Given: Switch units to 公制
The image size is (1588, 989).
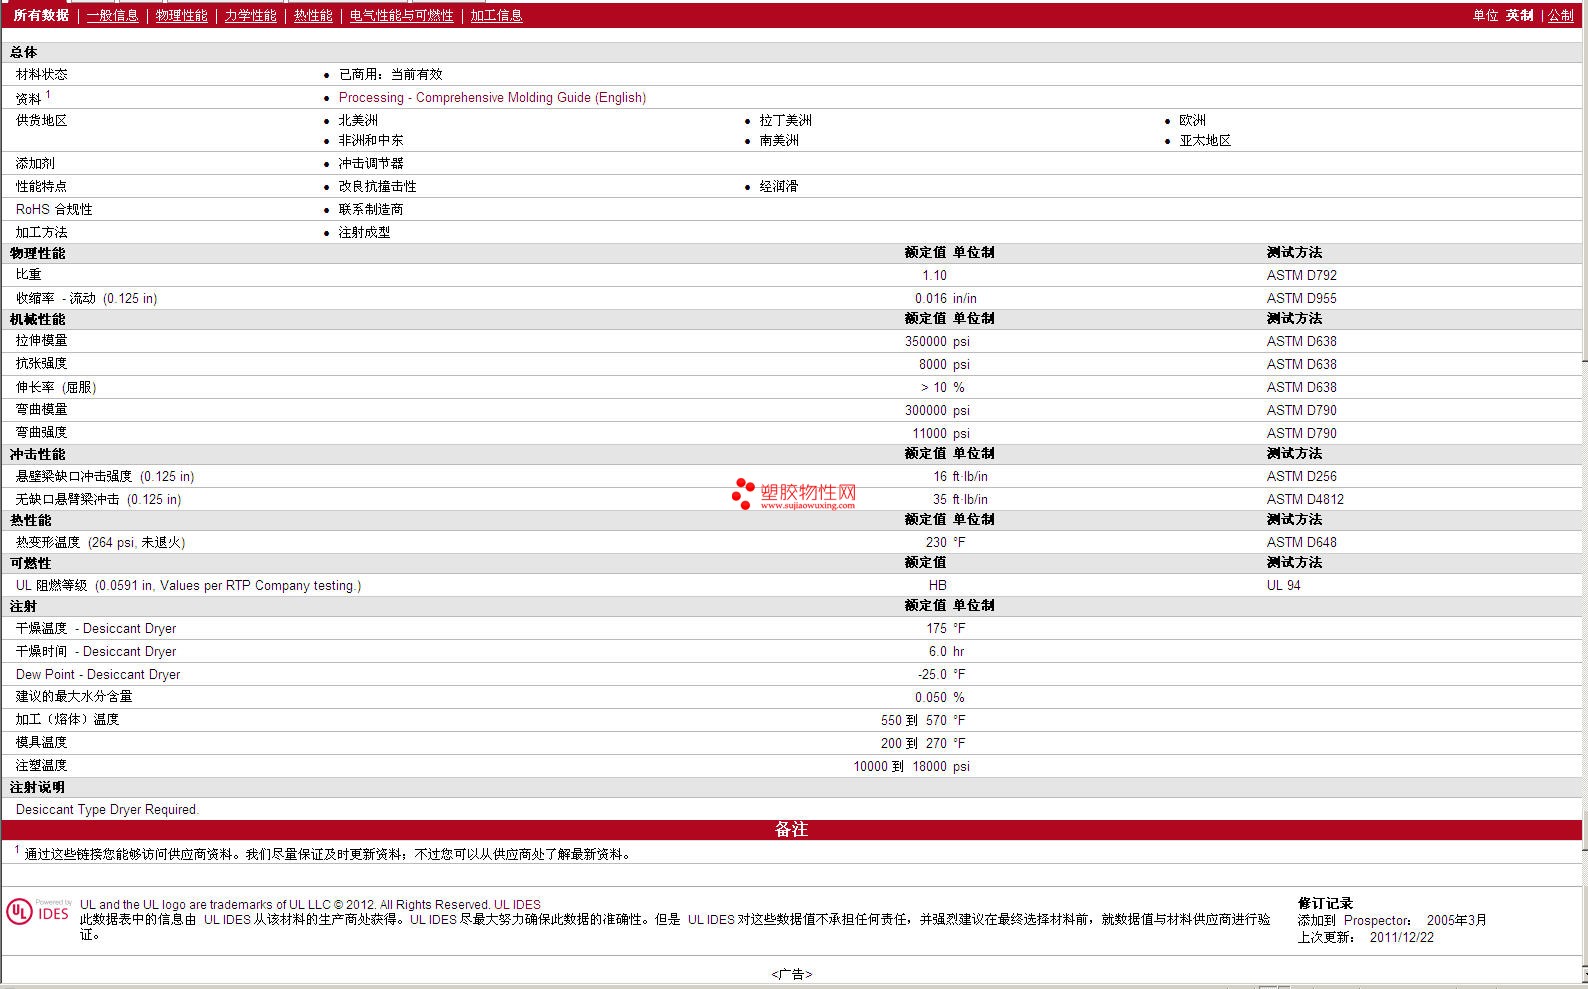Looking at the screenshot, I should point(1561,15).
